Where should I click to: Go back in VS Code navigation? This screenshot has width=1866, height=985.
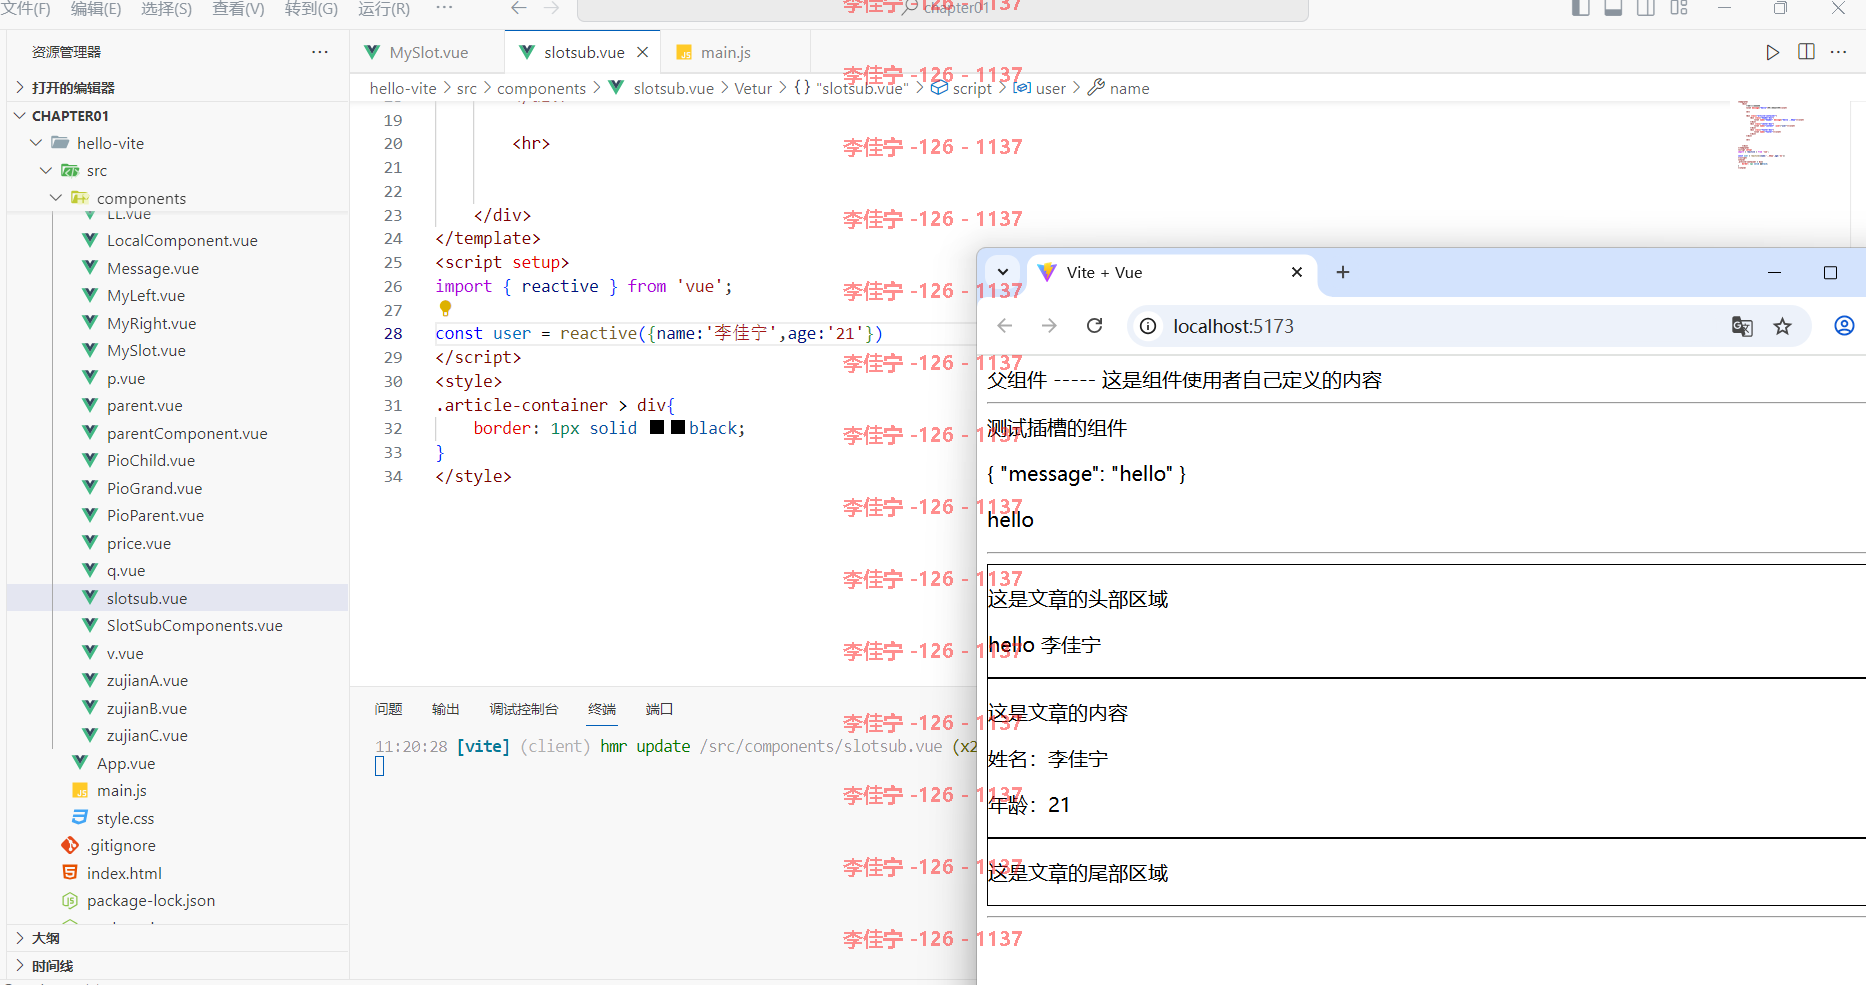(518, 8)
